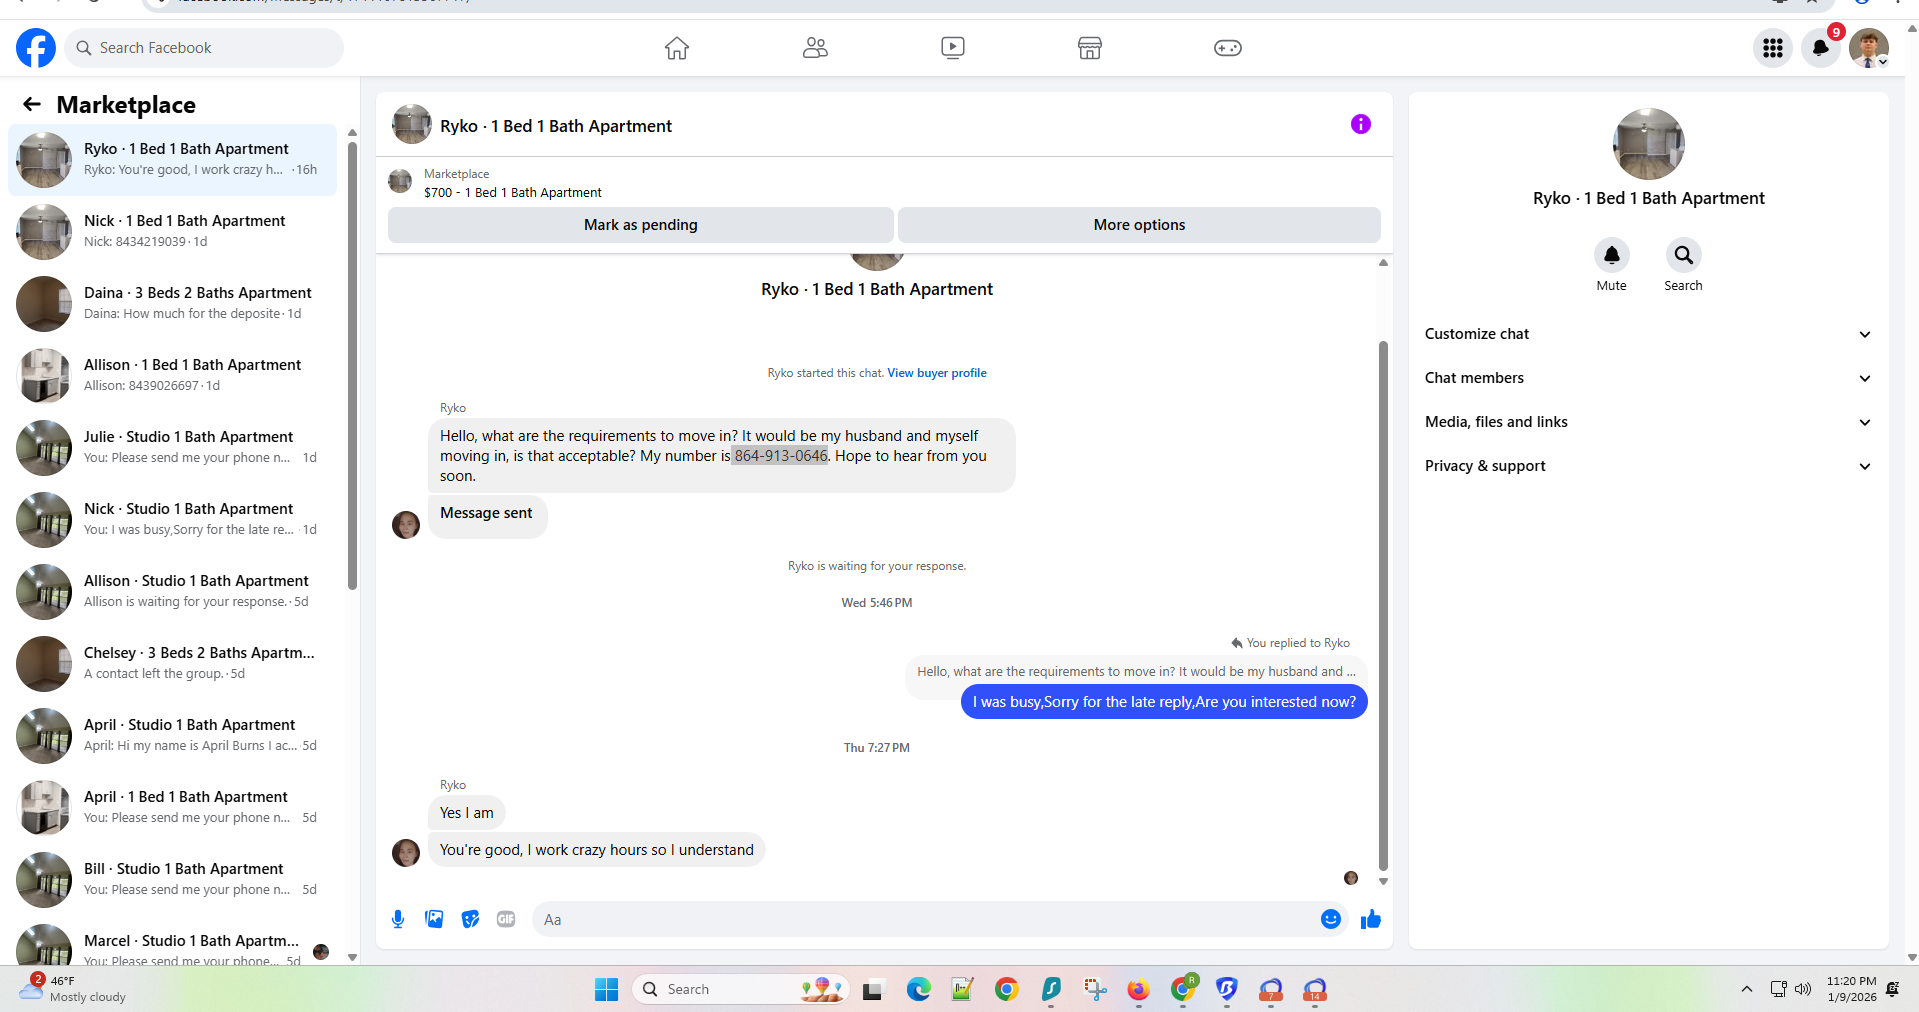The image size is (1919, 1012).
Task: Click the $700 listing thumbnail header
Action: click(x=400, y=181)
